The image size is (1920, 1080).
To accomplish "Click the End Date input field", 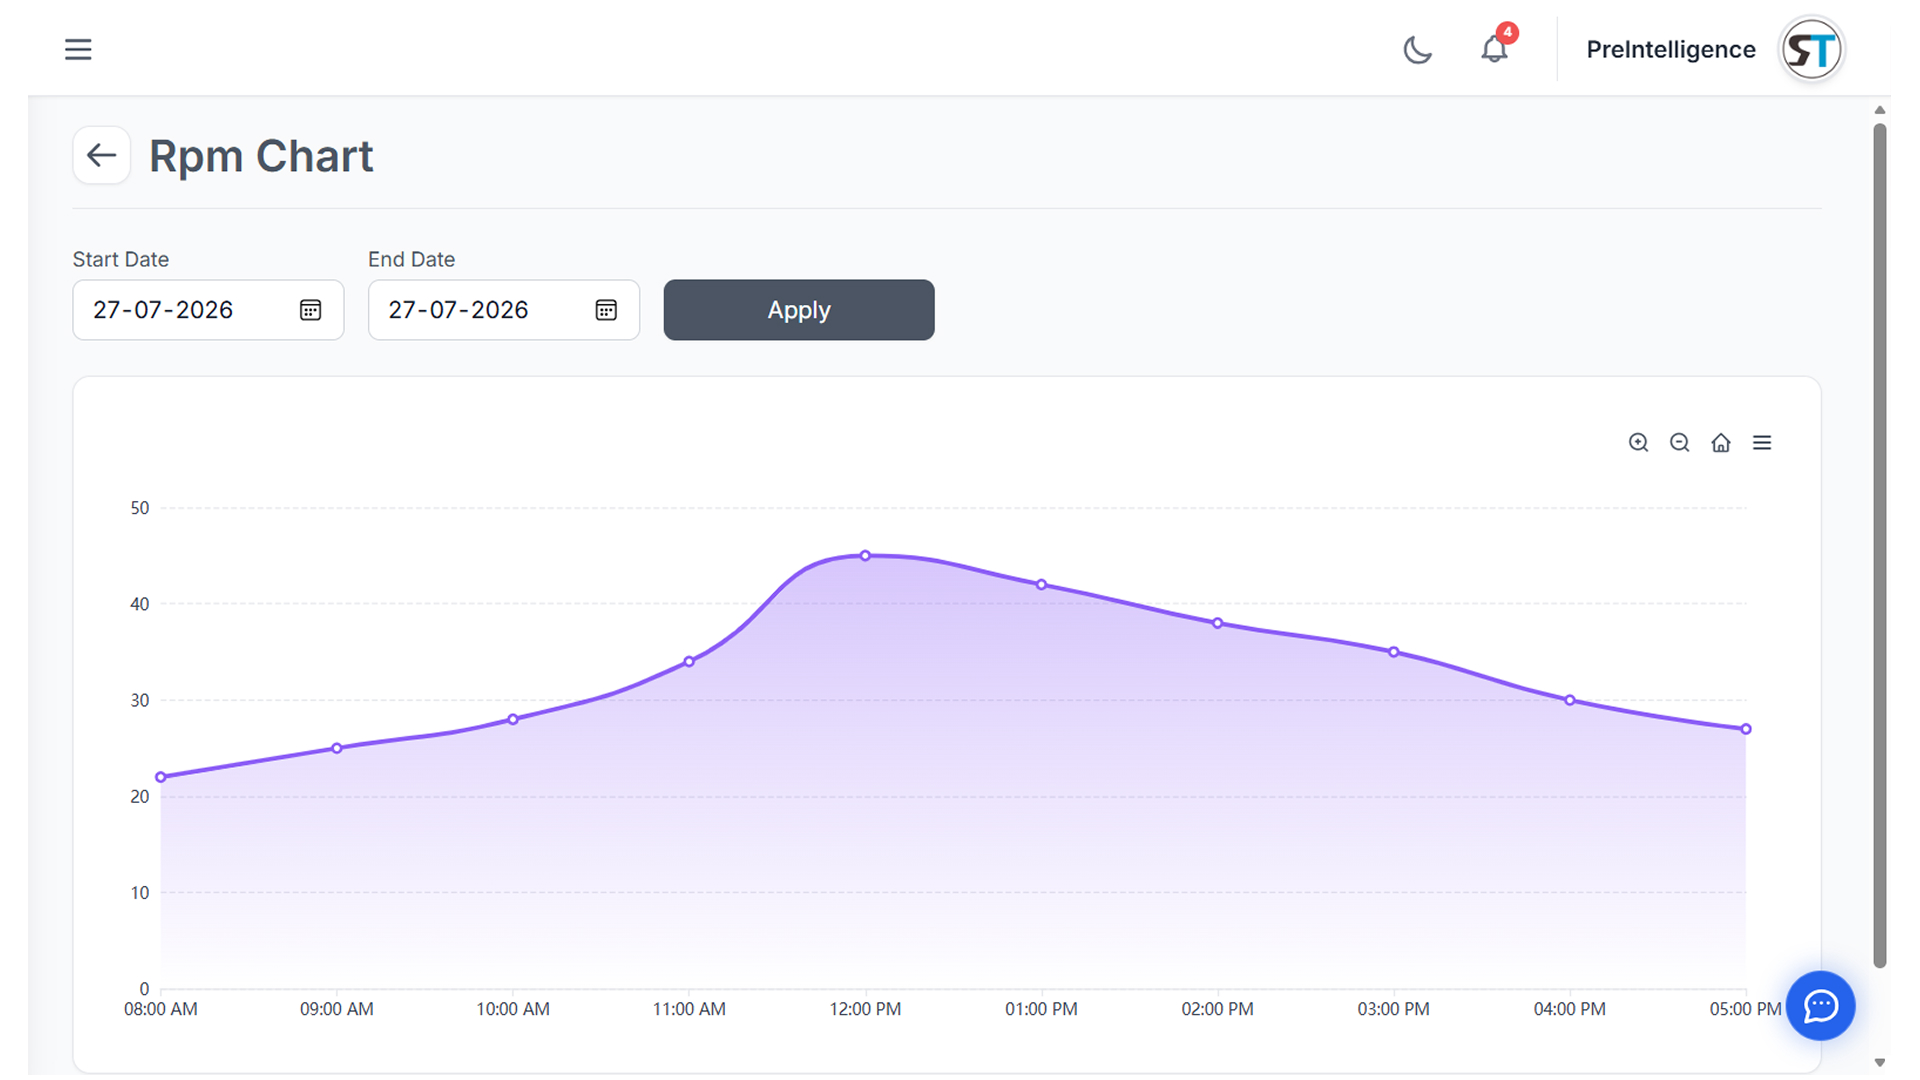I will coord(504,310).
